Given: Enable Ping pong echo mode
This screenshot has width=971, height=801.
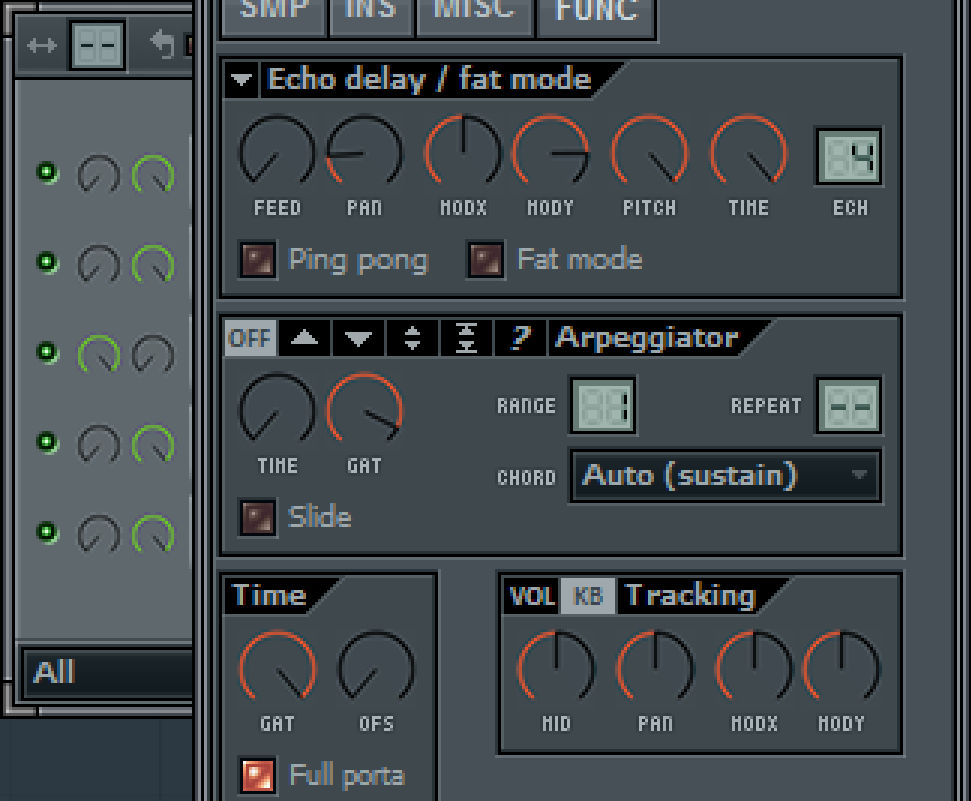Looking at the screenshot, I should pyautogui.click(x=257, y=259).
